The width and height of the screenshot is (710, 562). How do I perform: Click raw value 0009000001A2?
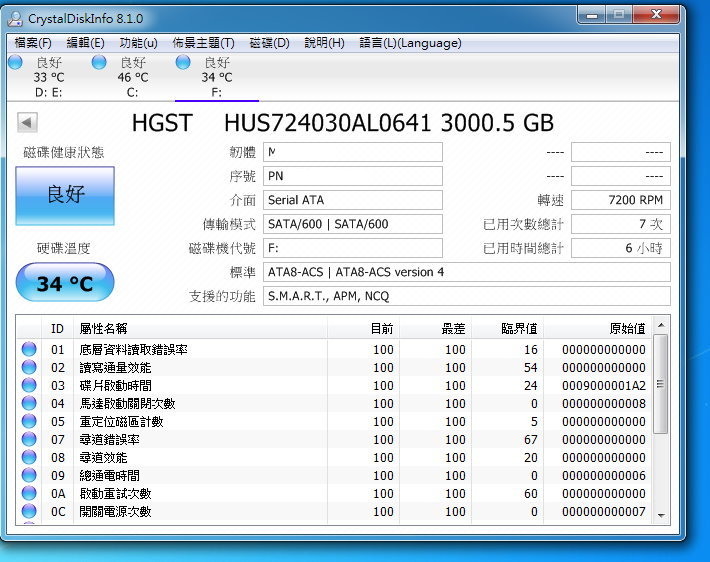pyautogui.click(x=604, y=385)
